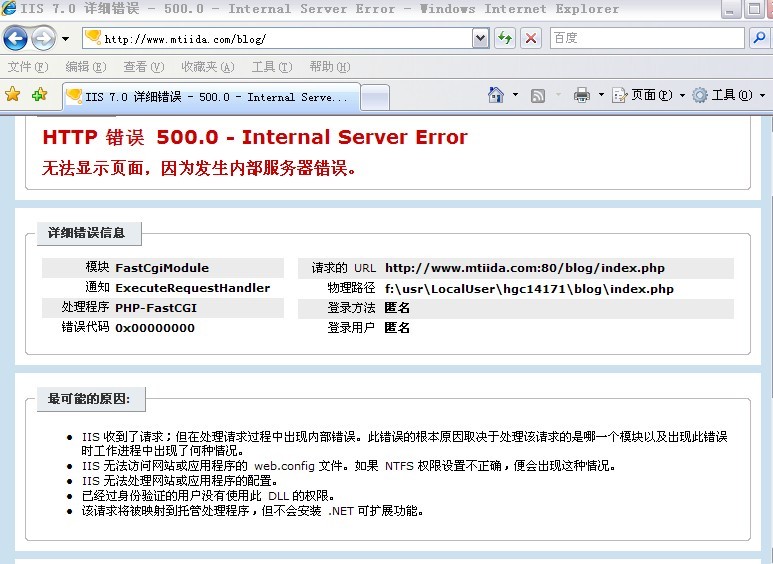Click the ExecuteRequestHandler notification value

(x=192, y=288)
